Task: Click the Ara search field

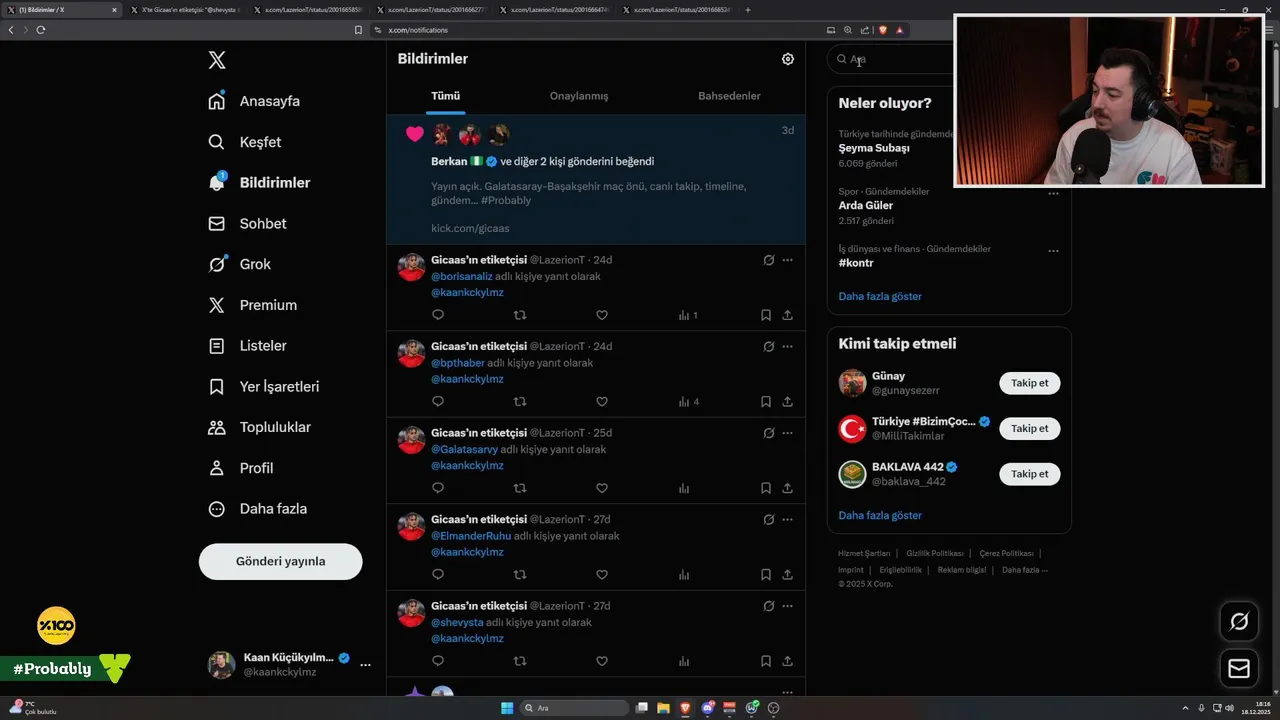Action: 890,59
